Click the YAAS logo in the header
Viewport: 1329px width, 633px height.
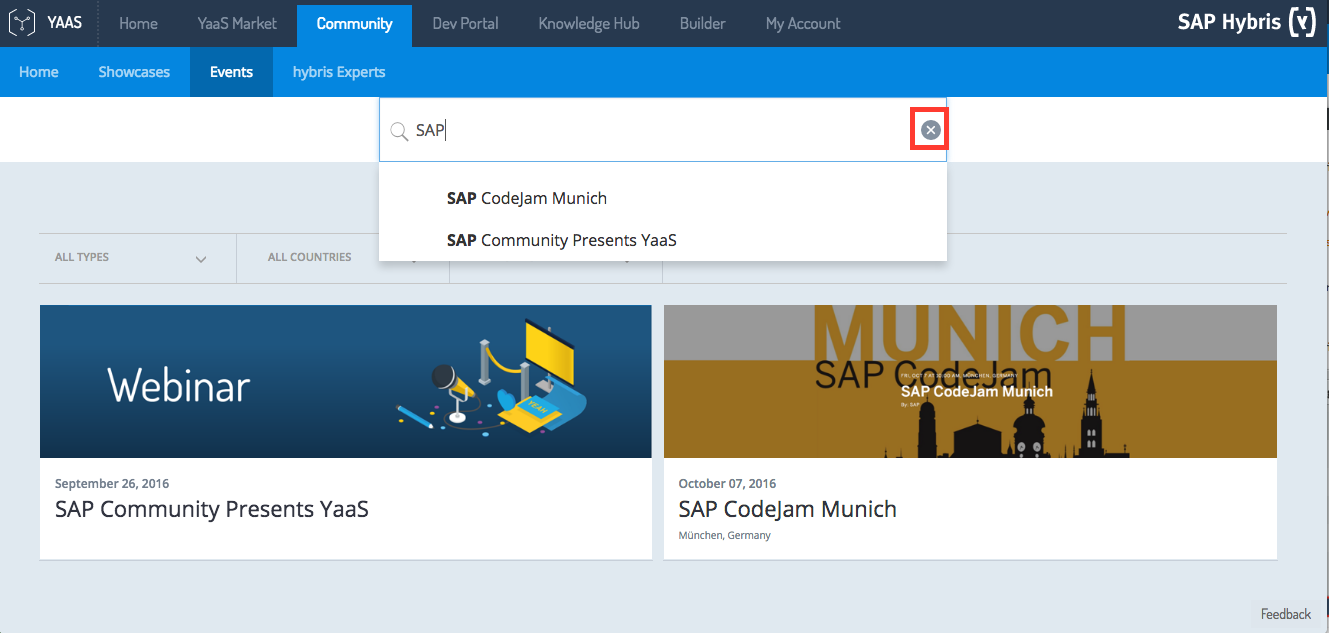(x=46, y=23)
